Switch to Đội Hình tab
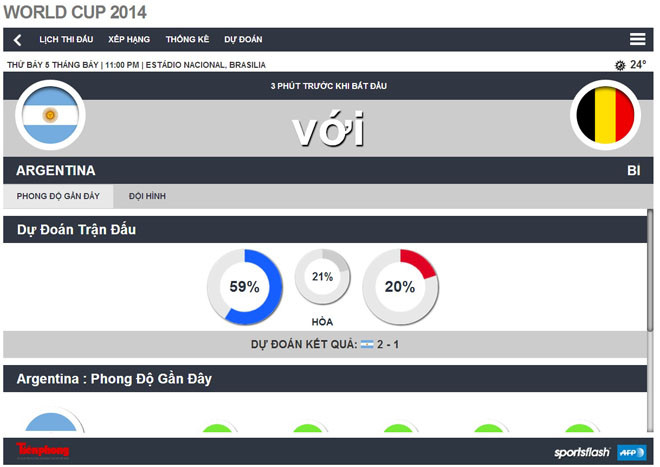 [x=148, y=196]
